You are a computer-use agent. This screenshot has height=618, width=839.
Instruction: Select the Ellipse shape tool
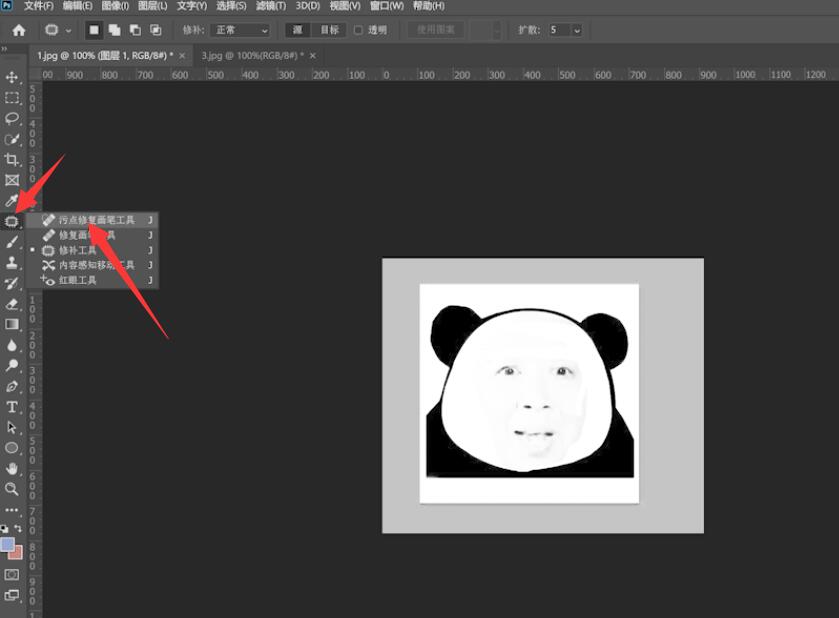(x=12, y=448)
